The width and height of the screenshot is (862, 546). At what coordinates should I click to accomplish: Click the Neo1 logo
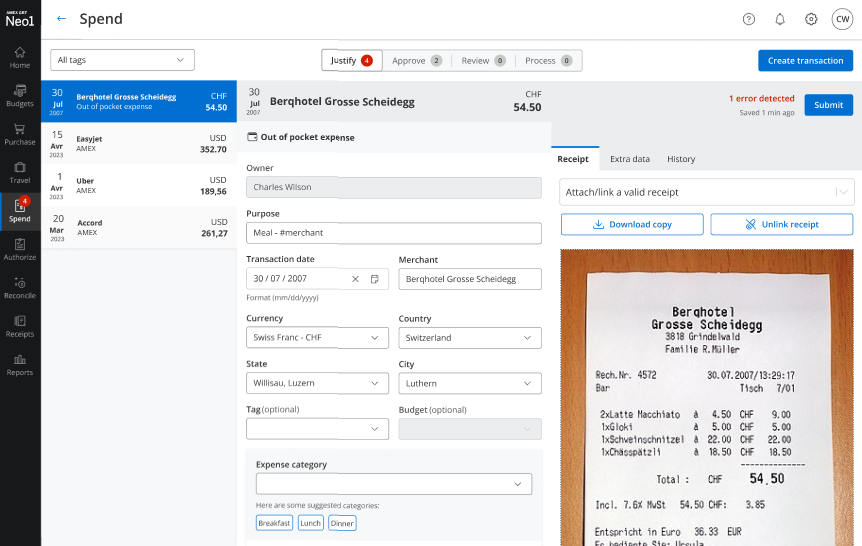(20, 19)
